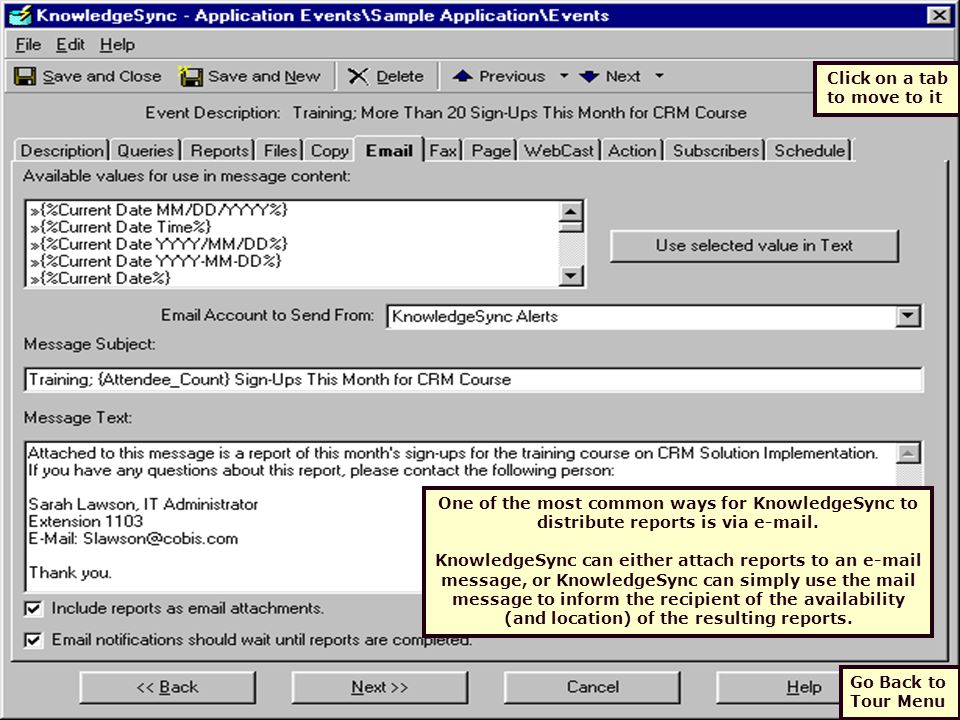Image resolution: width=960 pixels, height=720 pixels.
Task: Switch to the WebCast tab
Action: coord(559,151)
